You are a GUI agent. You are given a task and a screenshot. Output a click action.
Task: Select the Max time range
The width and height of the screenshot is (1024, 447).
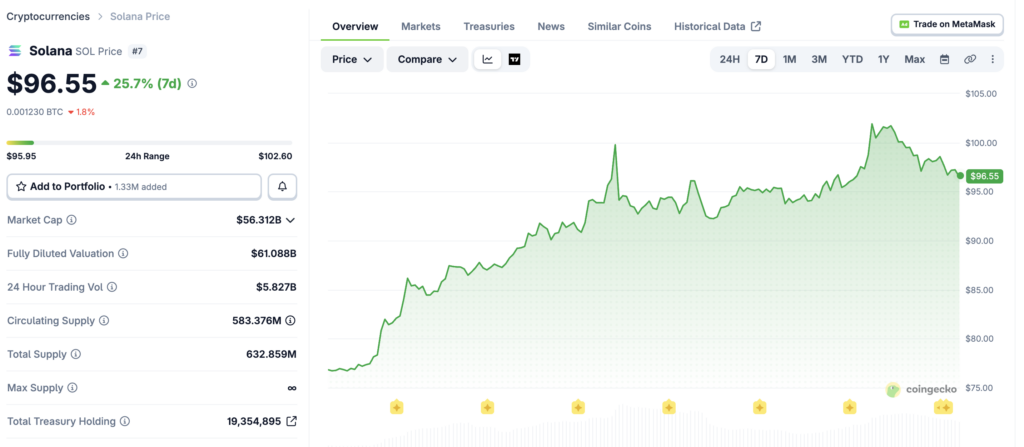click(914, 59)
